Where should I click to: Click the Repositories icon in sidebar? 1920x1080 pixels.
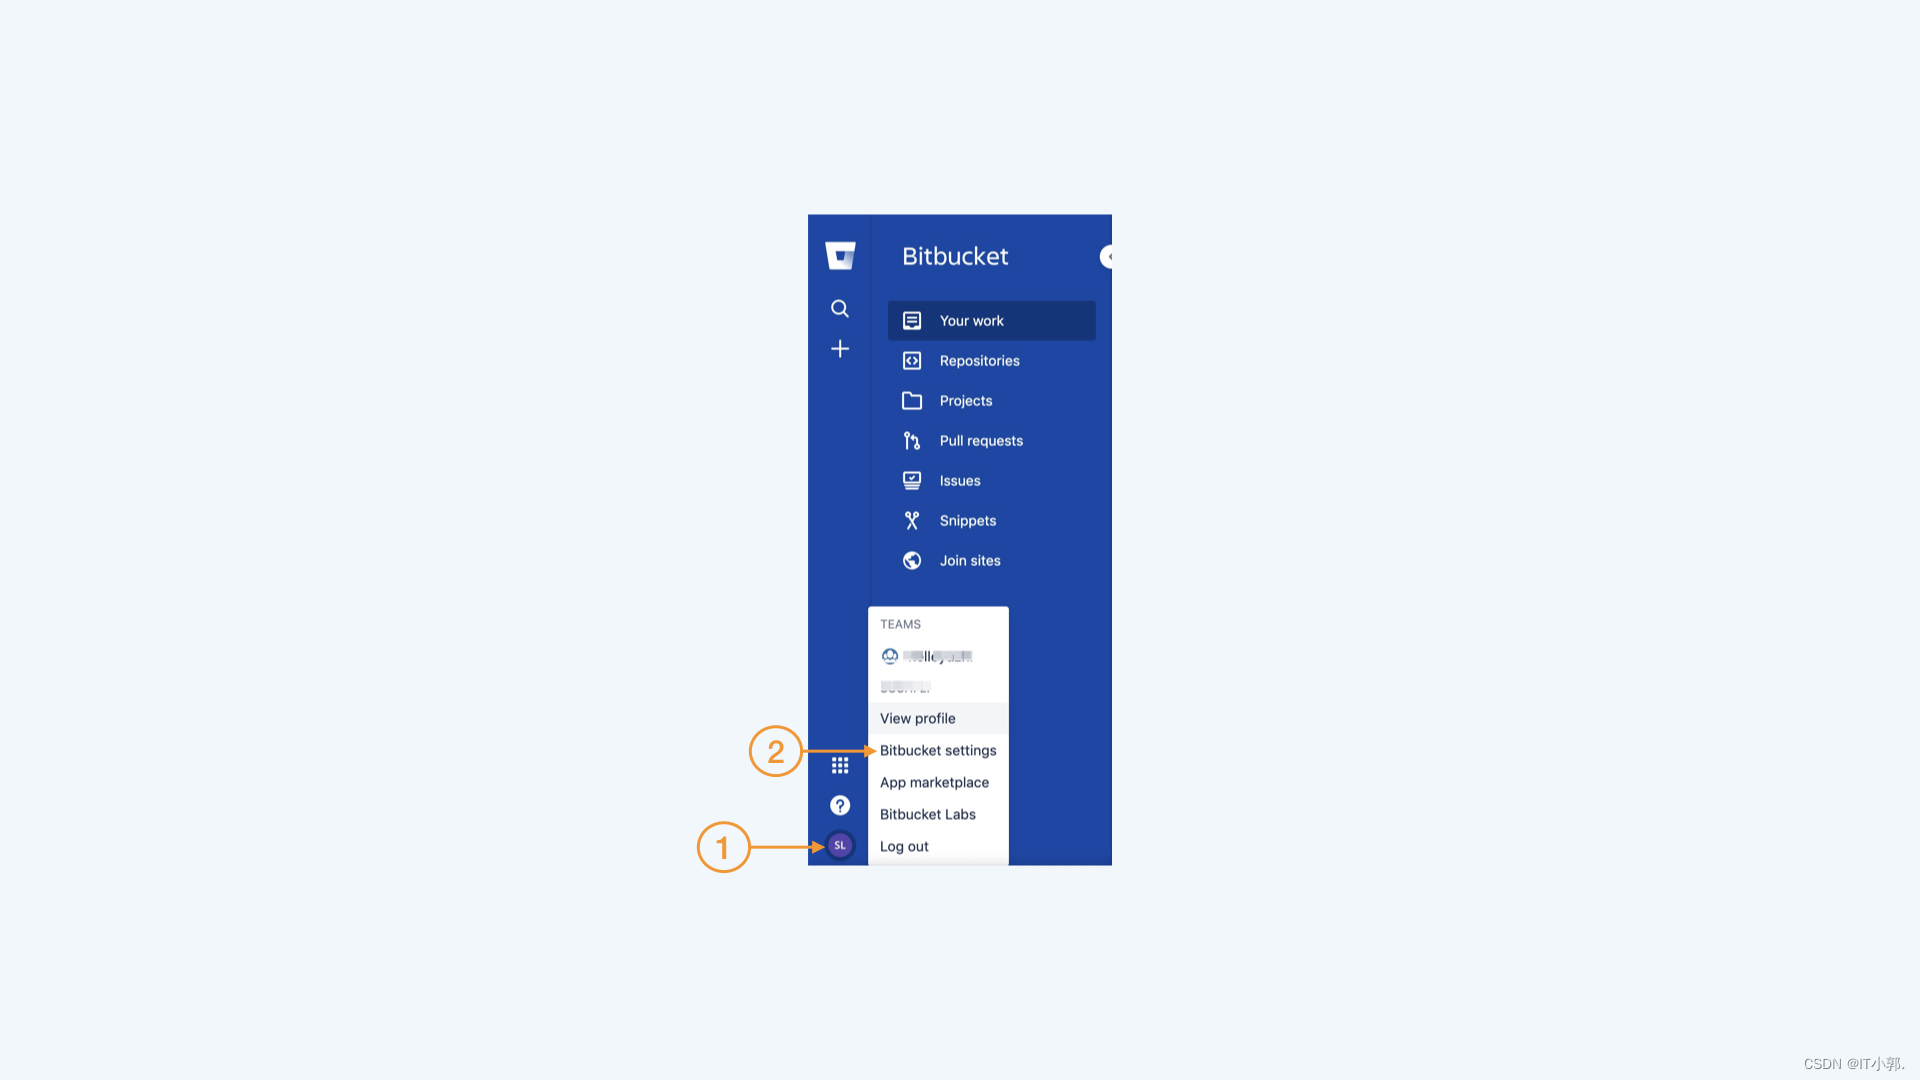[911, 360]
